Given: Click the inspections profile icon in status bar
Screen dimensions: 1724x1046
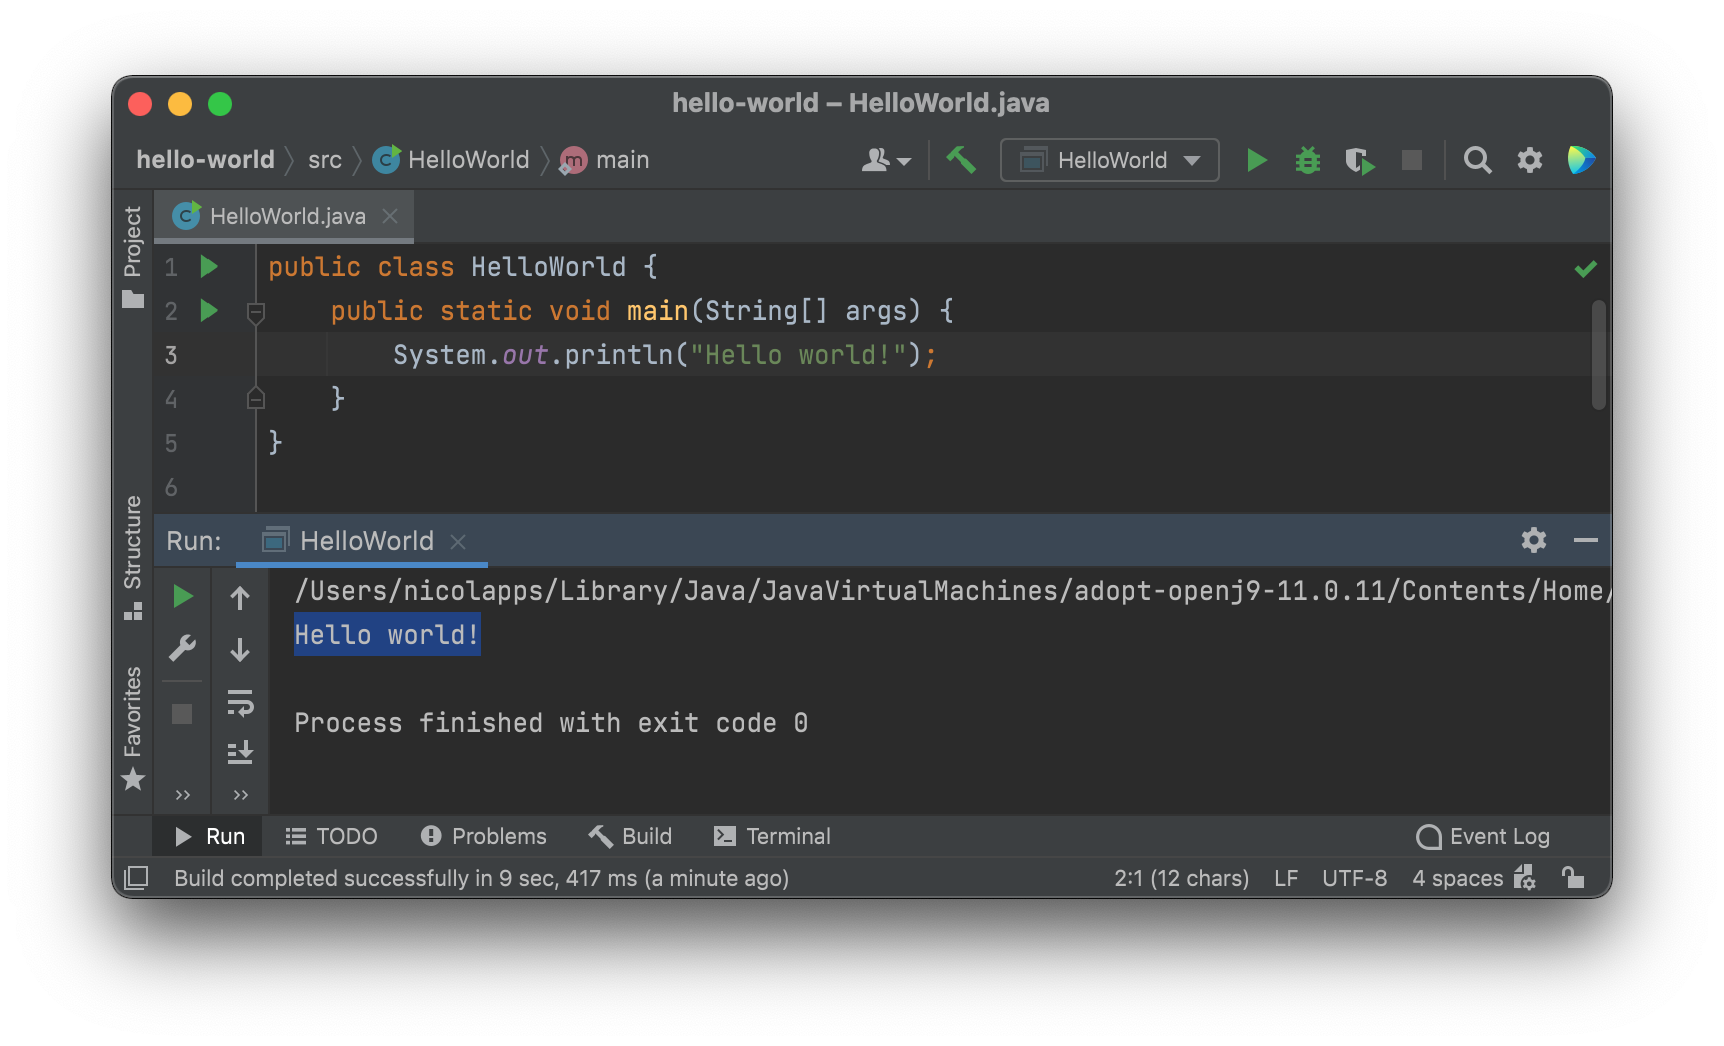Looking at the screenshot, I should click(x=1525, y=878).
